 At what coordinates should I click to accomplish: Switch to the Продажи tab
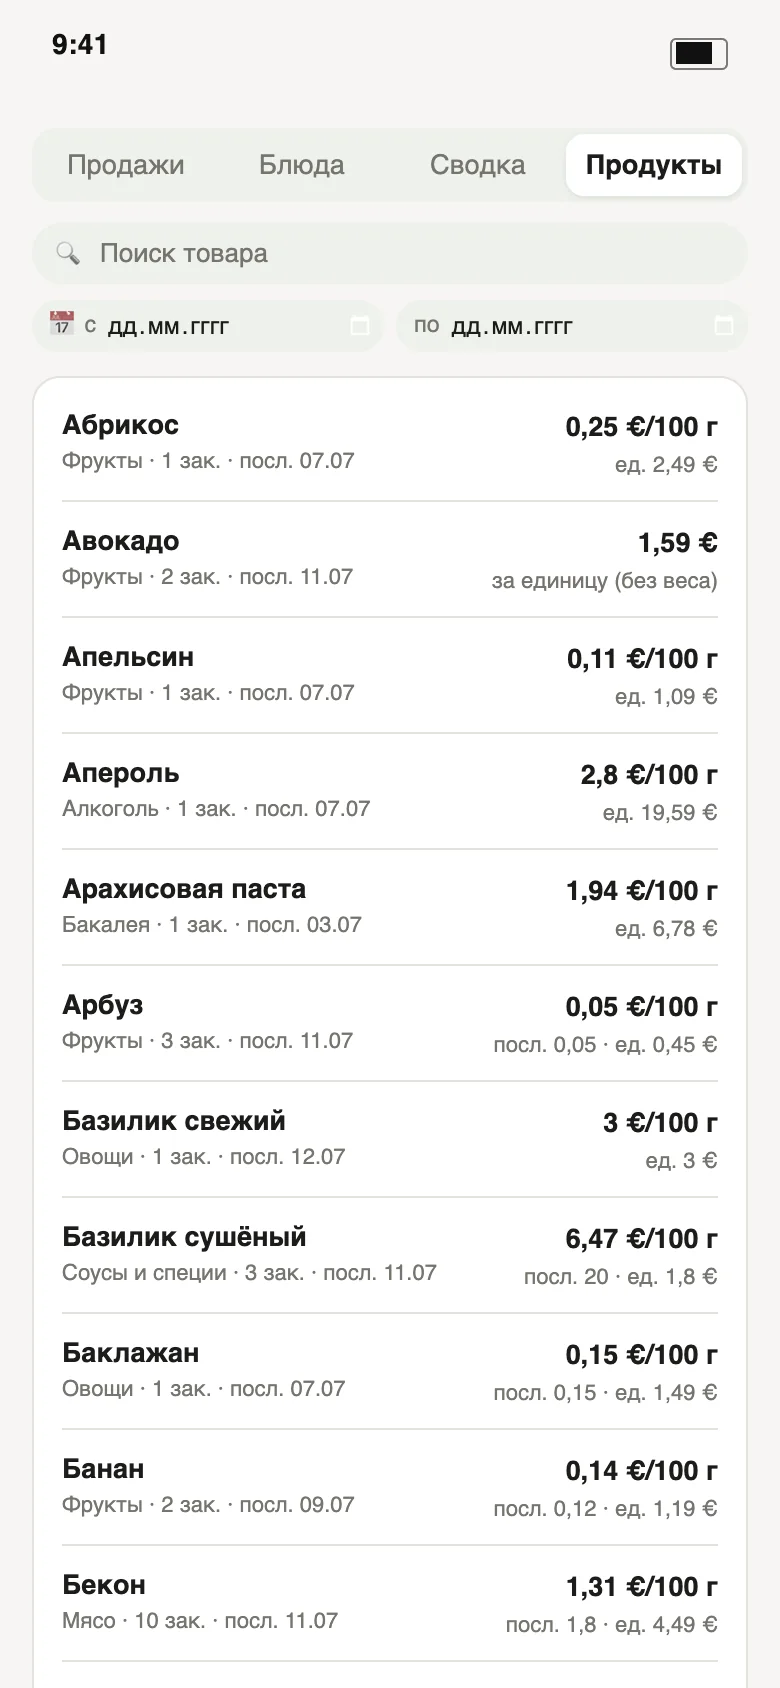[x=126, y=165]
